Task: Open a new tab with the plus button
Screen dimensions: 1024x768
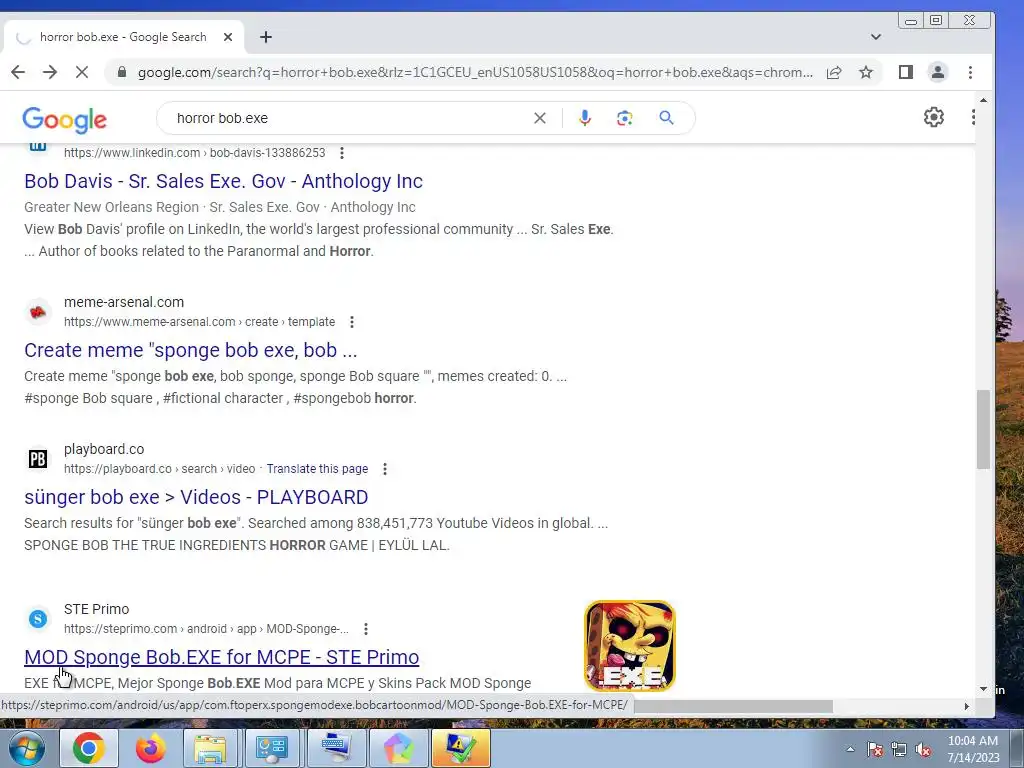Action: (266, 37)
